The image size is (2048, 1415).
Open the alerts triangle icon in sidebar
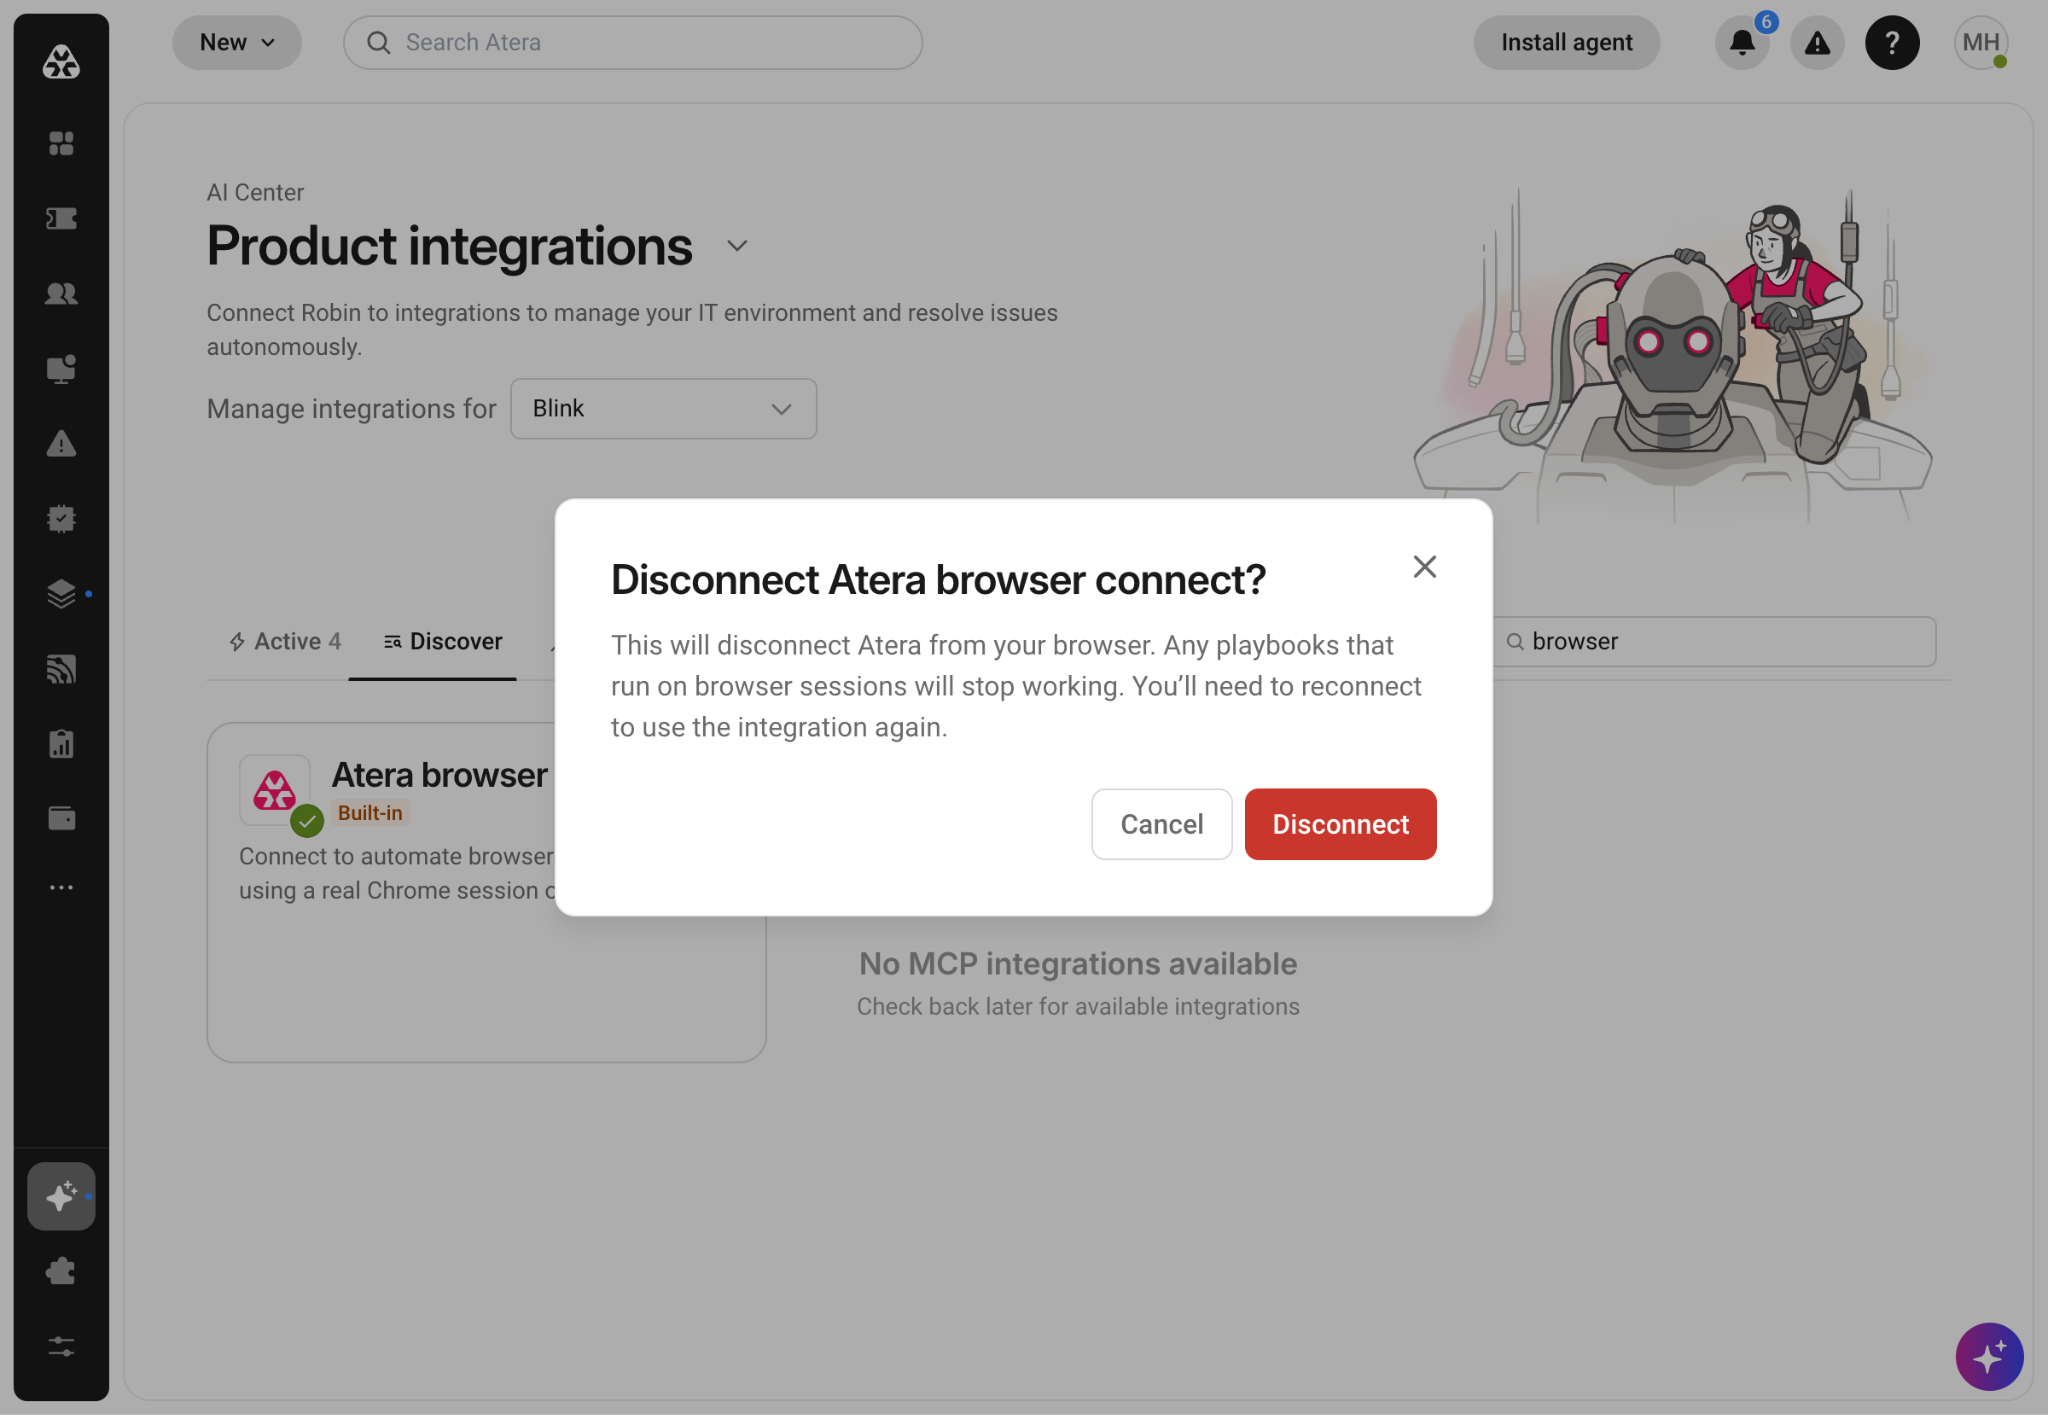61,444
